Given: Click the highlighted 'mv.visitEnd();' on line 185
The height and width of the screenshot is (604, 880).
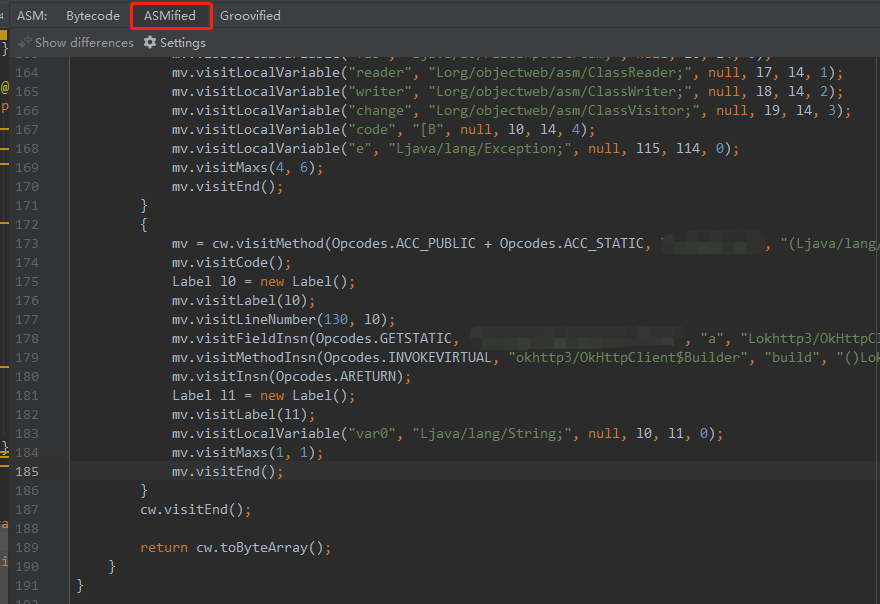Looking at the screenshot, I should 227,472.
